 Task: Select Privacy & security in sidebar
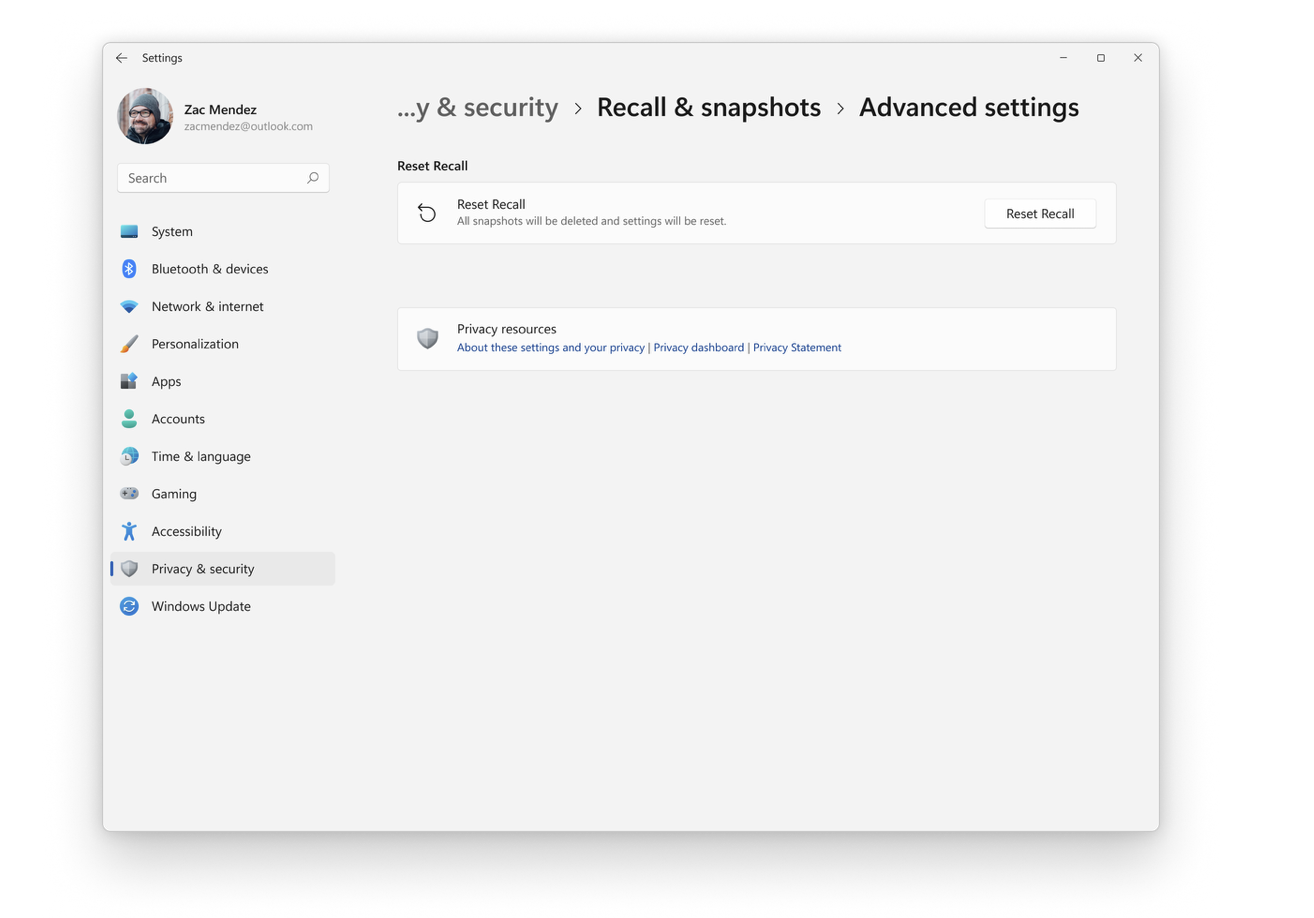point(202,569)
